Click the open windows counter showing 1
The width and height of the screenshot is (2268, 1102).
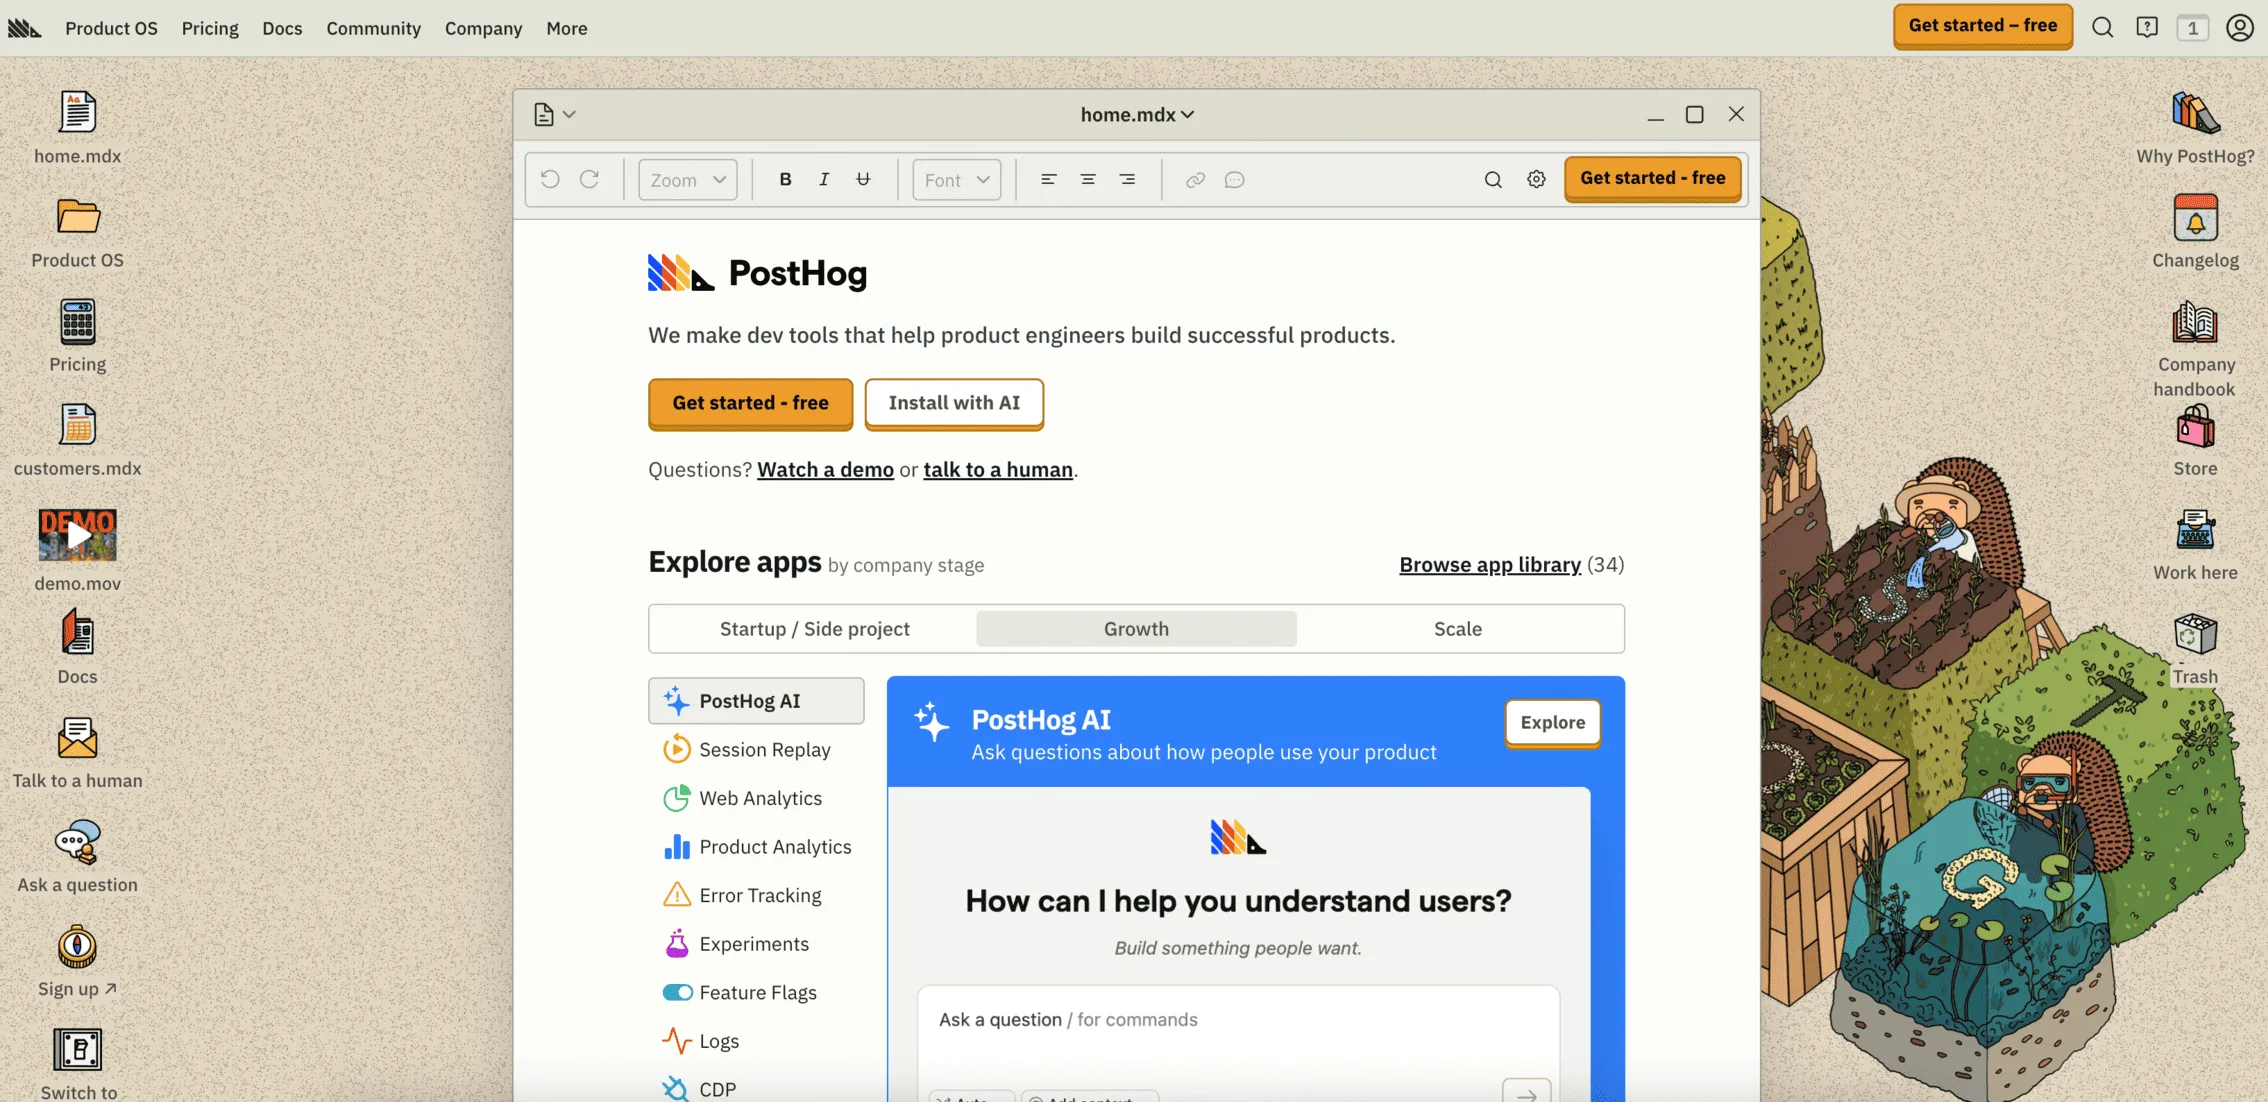(x=2192, y=28)
